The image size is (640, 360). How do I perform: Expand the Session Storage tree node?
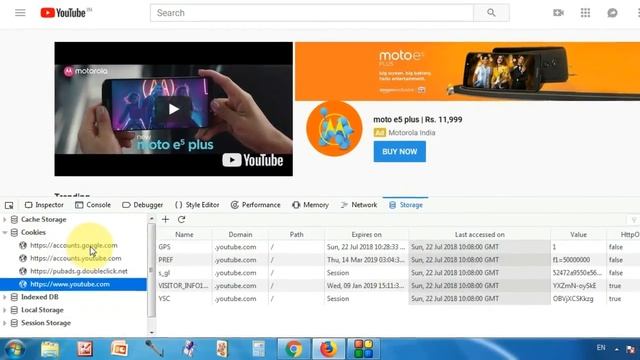[x=5, y=323]
